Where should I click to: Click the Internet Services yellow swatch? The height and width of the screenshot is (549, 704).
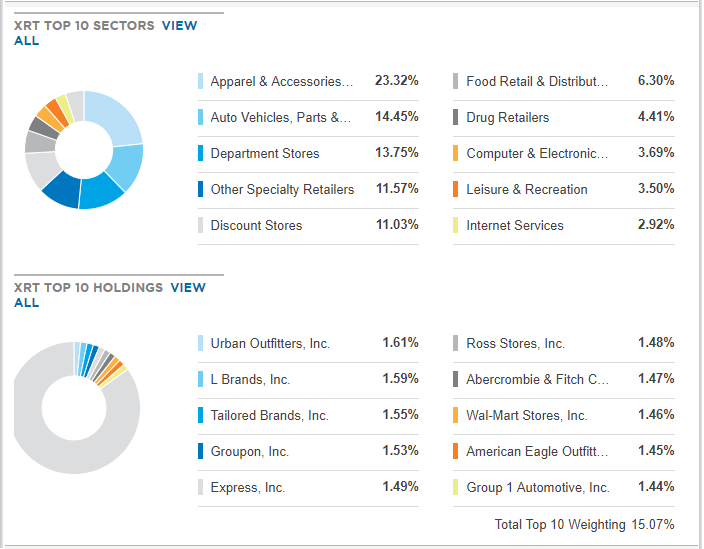click(x=455, y=225)
